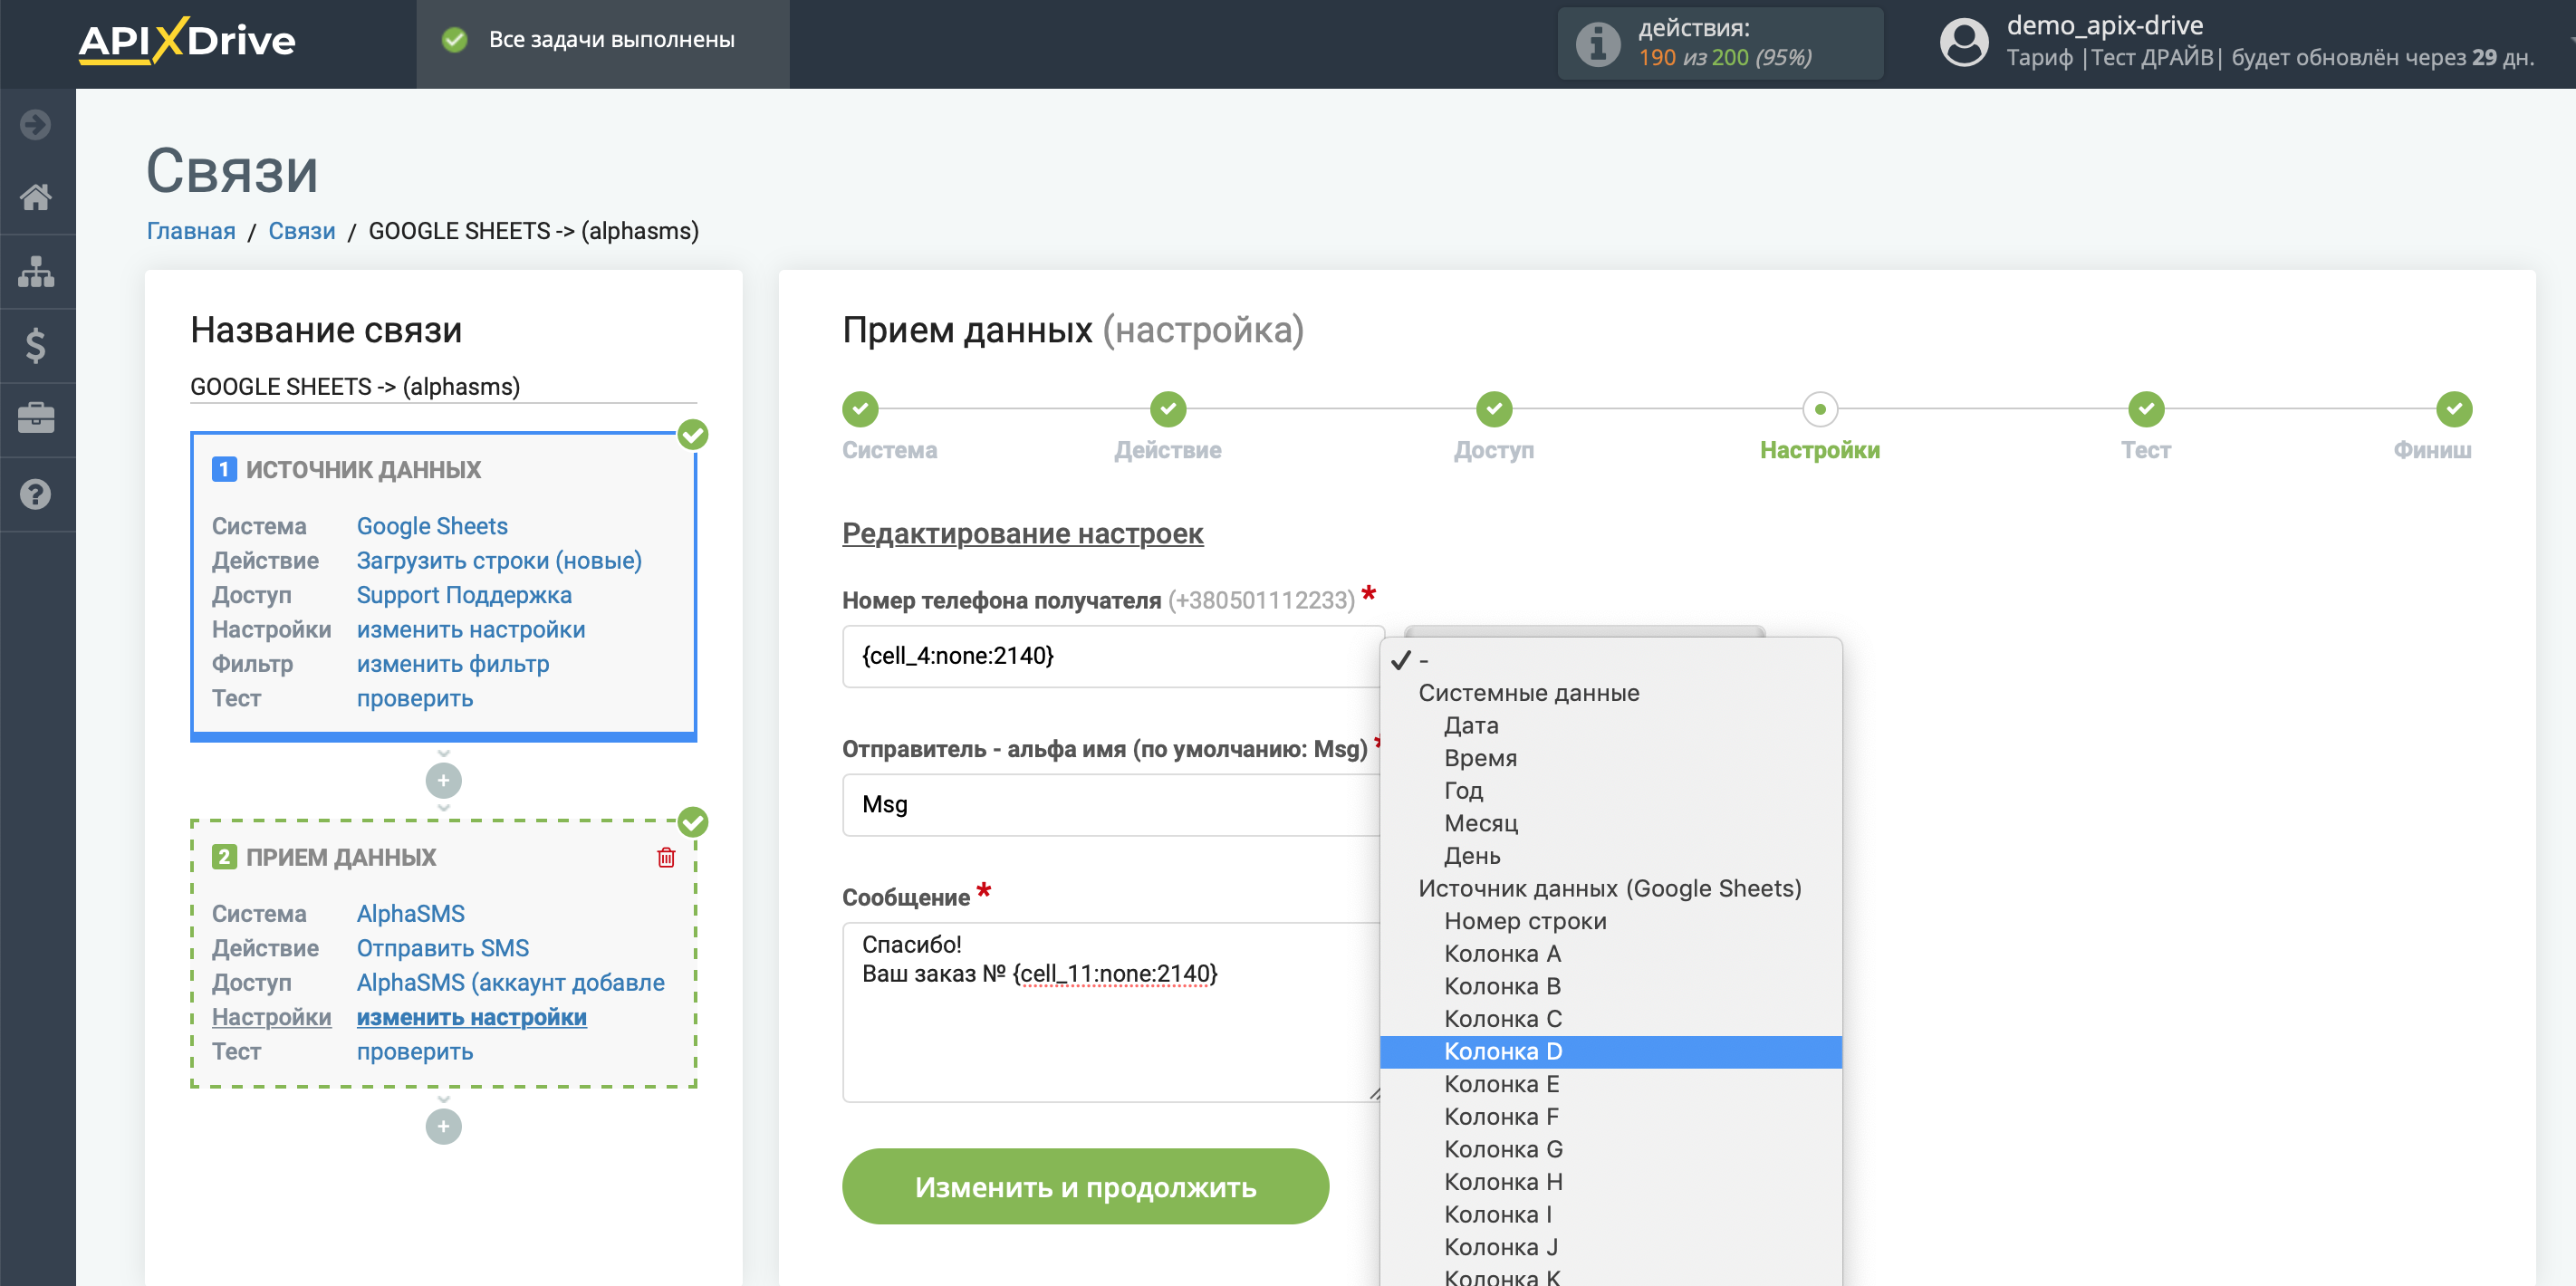Select Колонка C option

(x=1611, y=1019)
